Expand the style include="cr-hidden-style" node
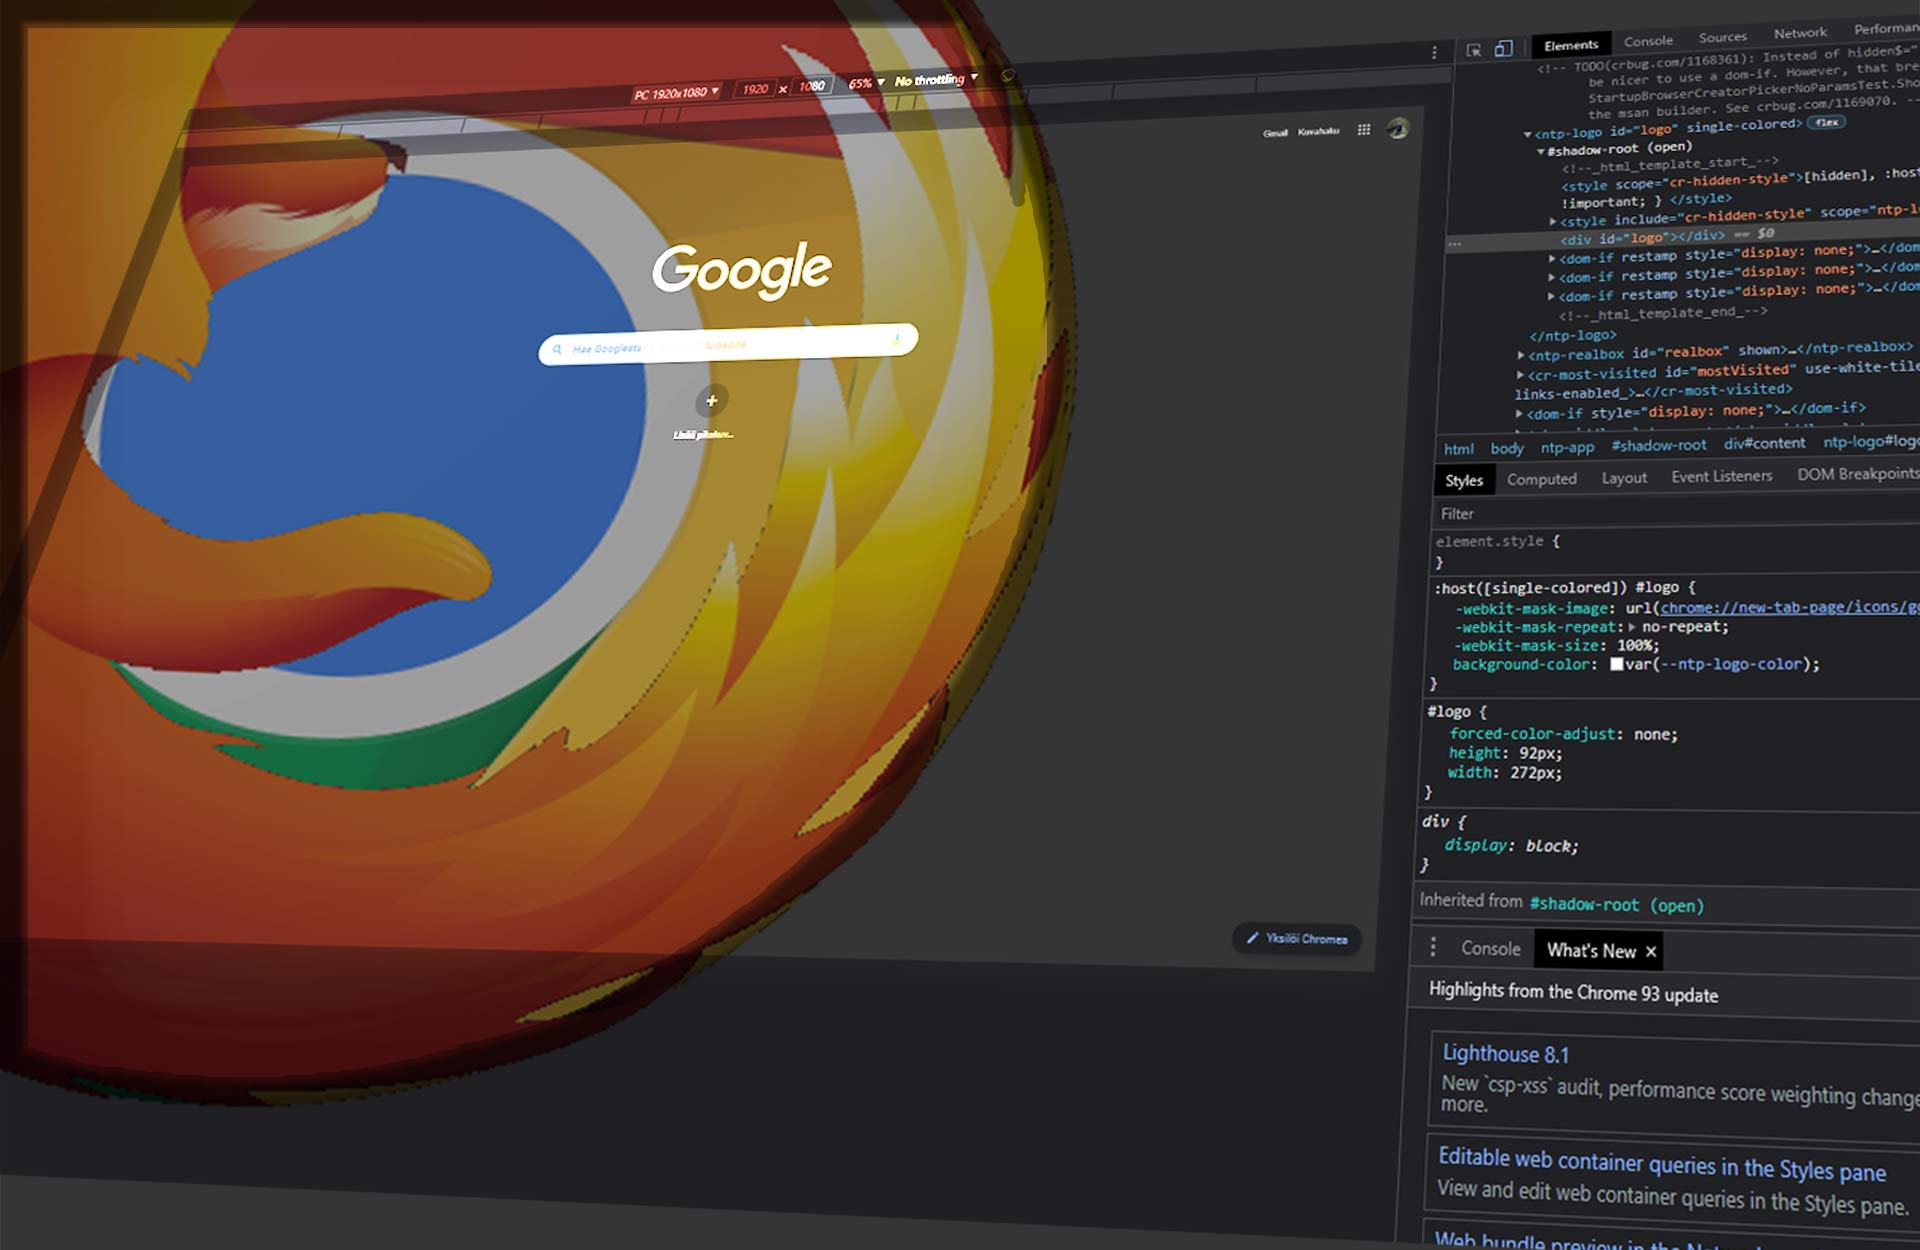 tap(1553, 221)
